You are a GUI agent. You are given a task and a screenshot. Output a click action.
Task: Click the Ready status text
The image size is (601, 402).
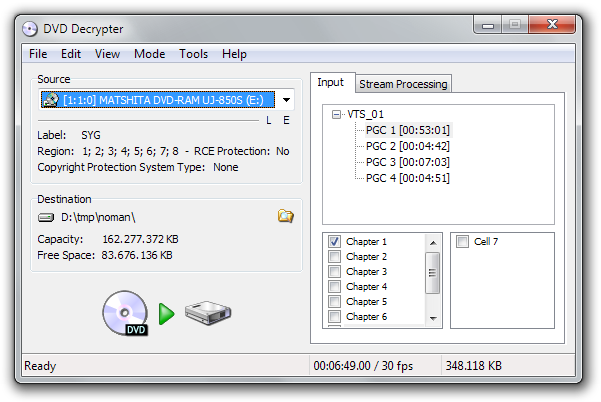40,366
